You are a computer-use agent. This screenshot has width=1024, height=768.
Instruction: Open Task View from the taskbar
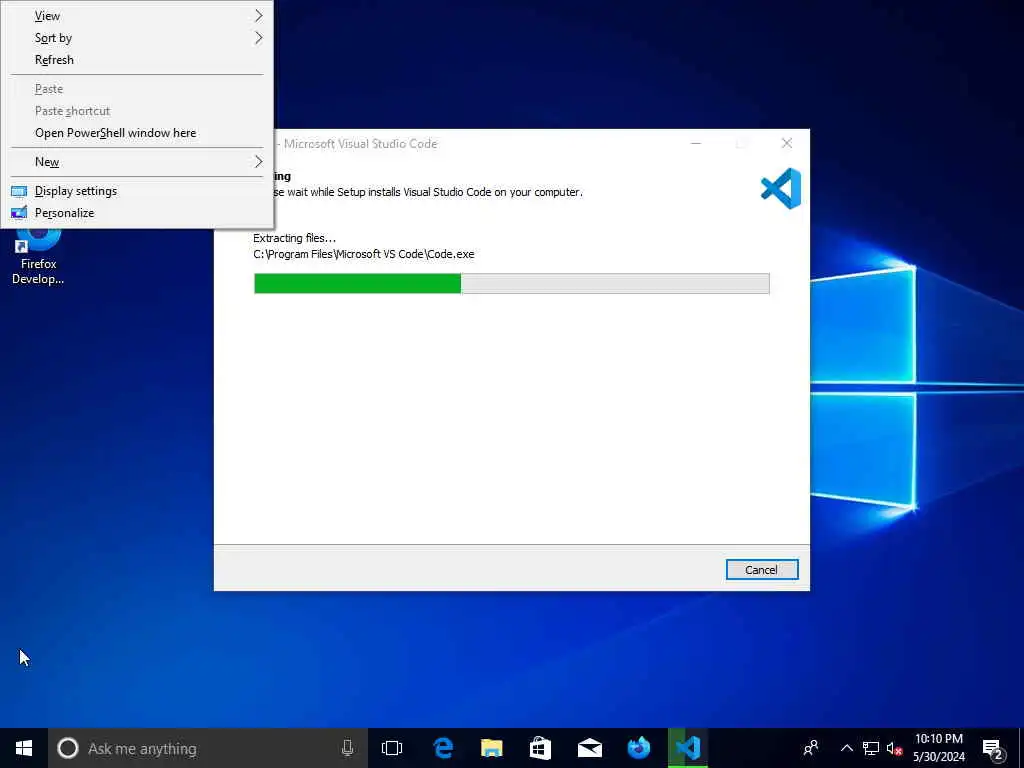pyautogui.click(x=392, y=748)
